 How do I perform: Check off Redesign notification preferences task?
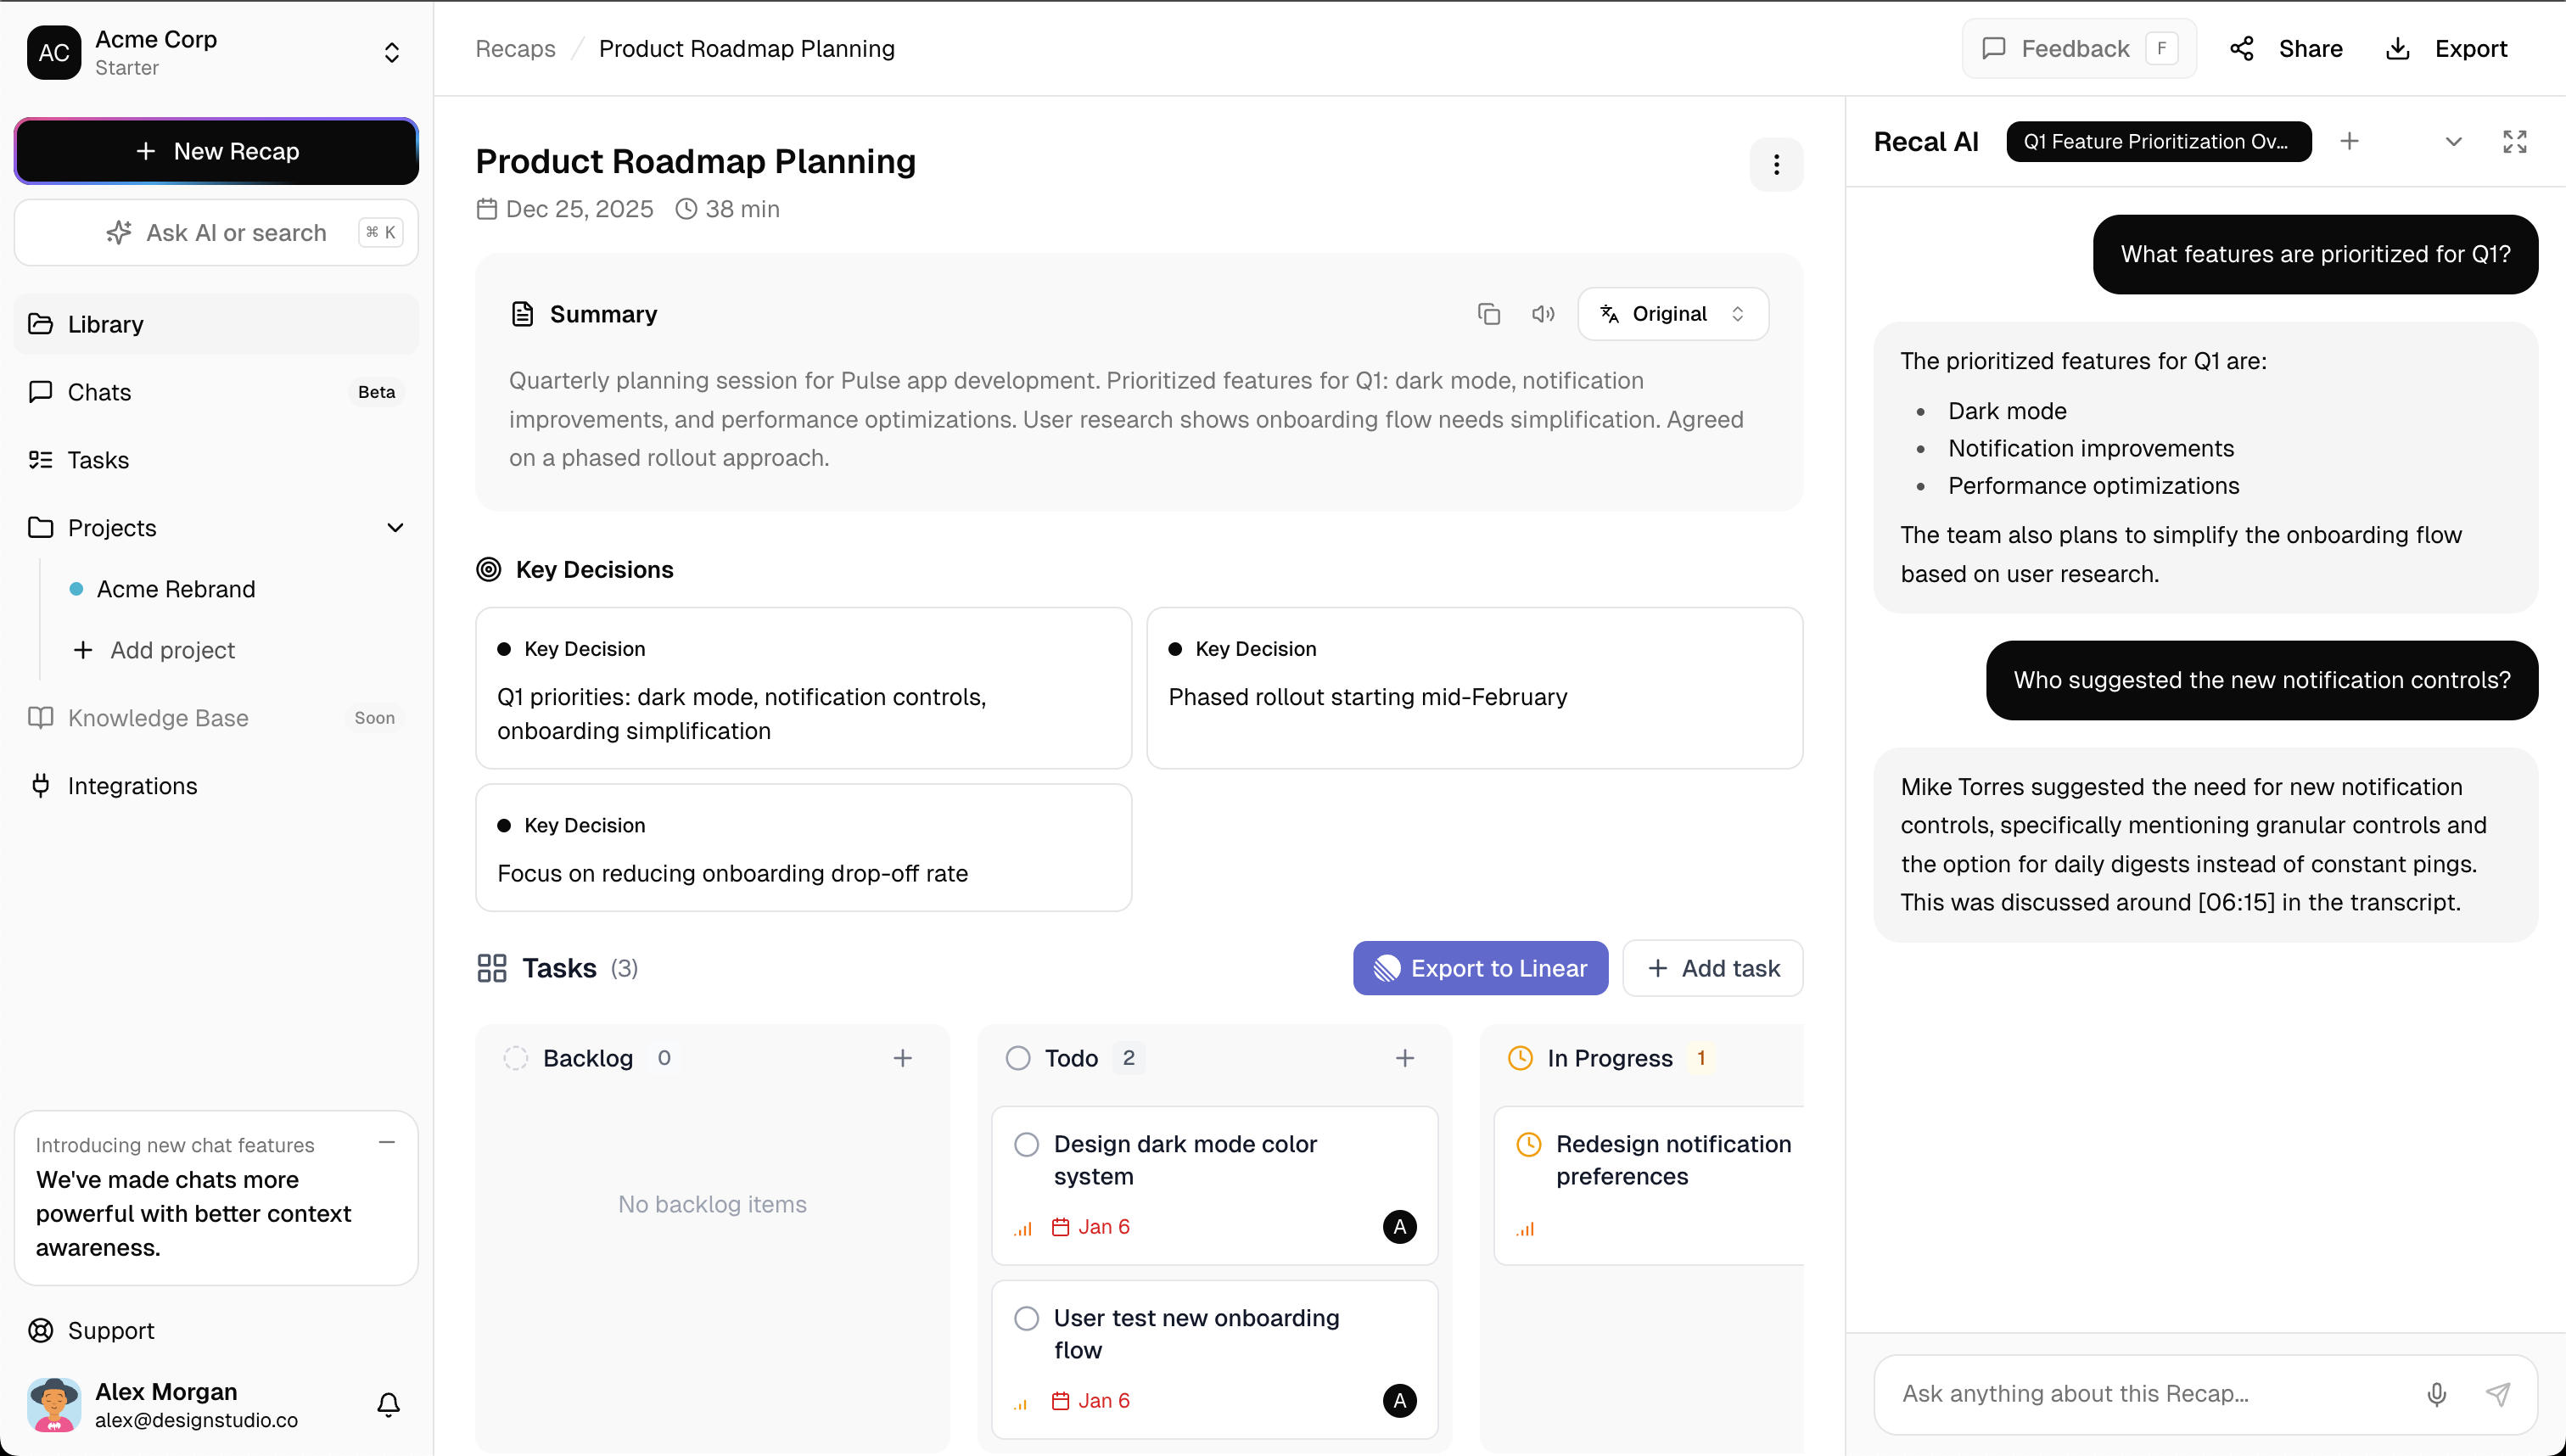(1527, 1144)
